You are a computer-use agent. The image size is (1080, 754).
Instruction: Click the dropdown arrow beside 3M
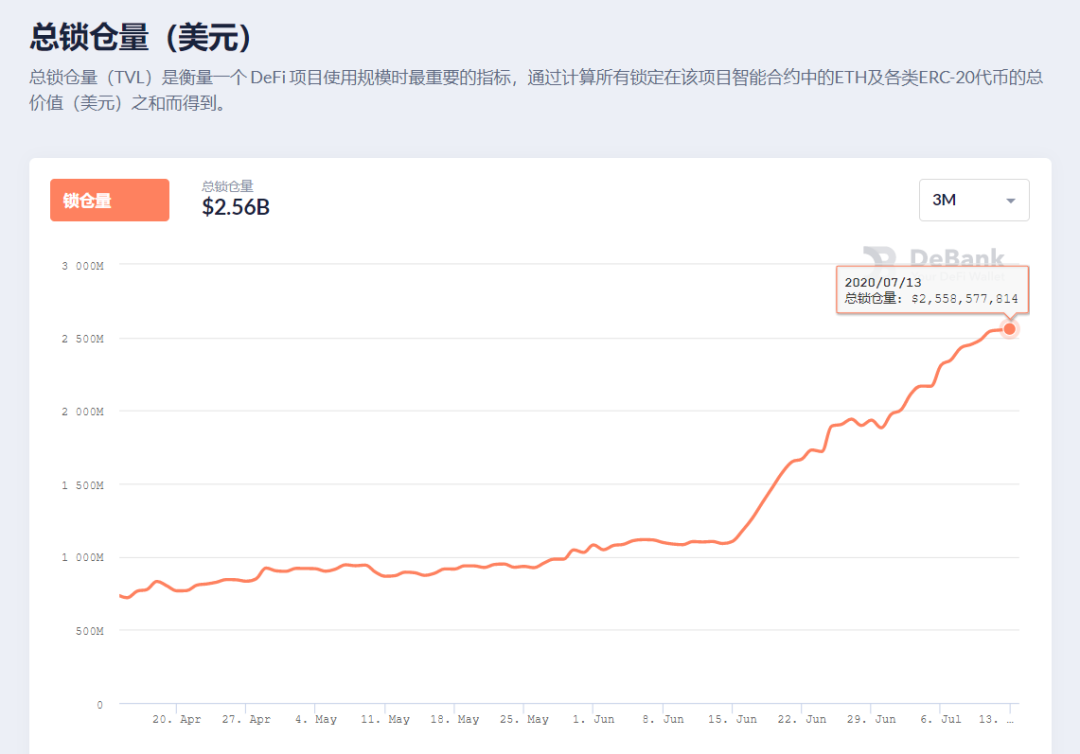pos(1010,200)
